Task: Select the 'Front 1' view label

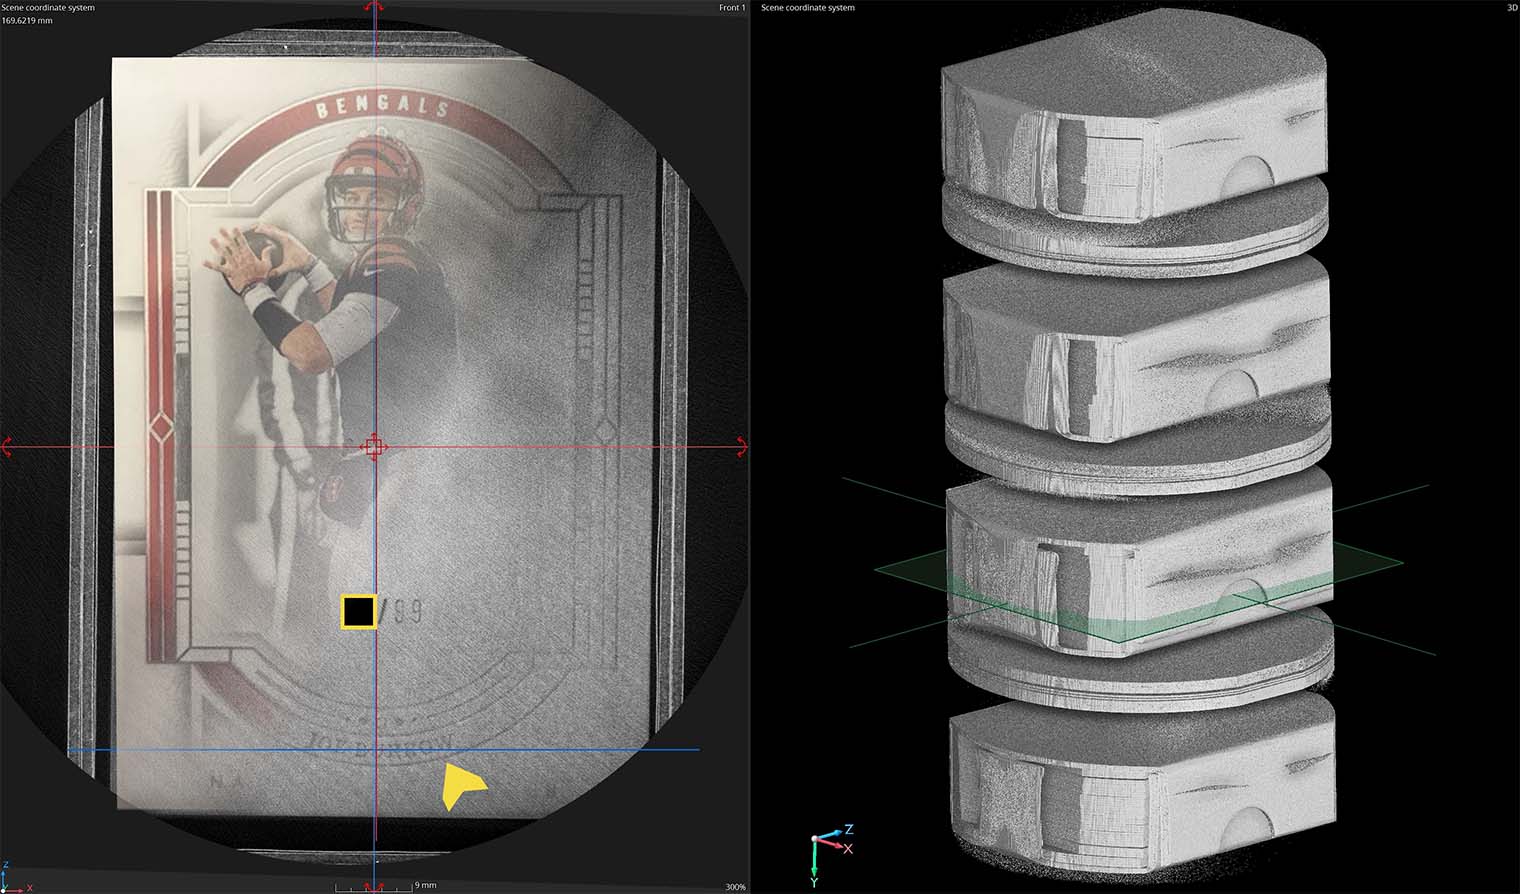Action: [x=731, y=8]
